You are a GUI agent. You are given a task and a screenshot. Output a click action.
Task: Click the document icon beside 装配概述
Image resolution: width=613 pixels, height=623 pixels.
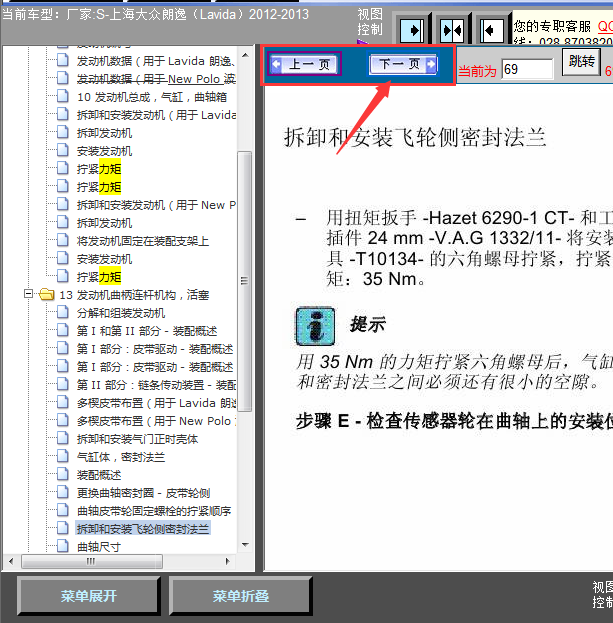click(62, 474)
